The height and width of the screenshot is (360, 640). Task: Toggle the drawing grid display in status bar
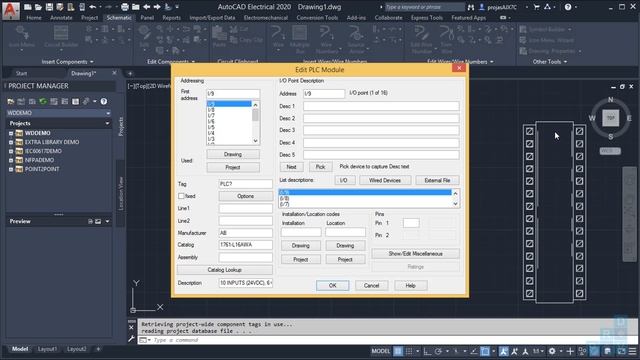point(398,351)
